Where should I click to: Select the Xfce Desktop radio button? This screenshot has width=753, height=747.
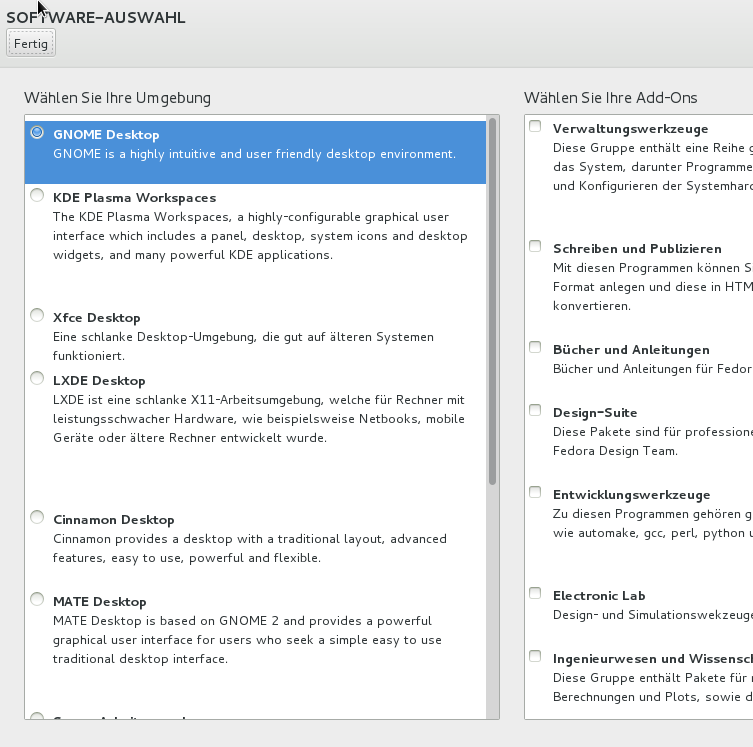pyautogui.click(x=37, y=315)
